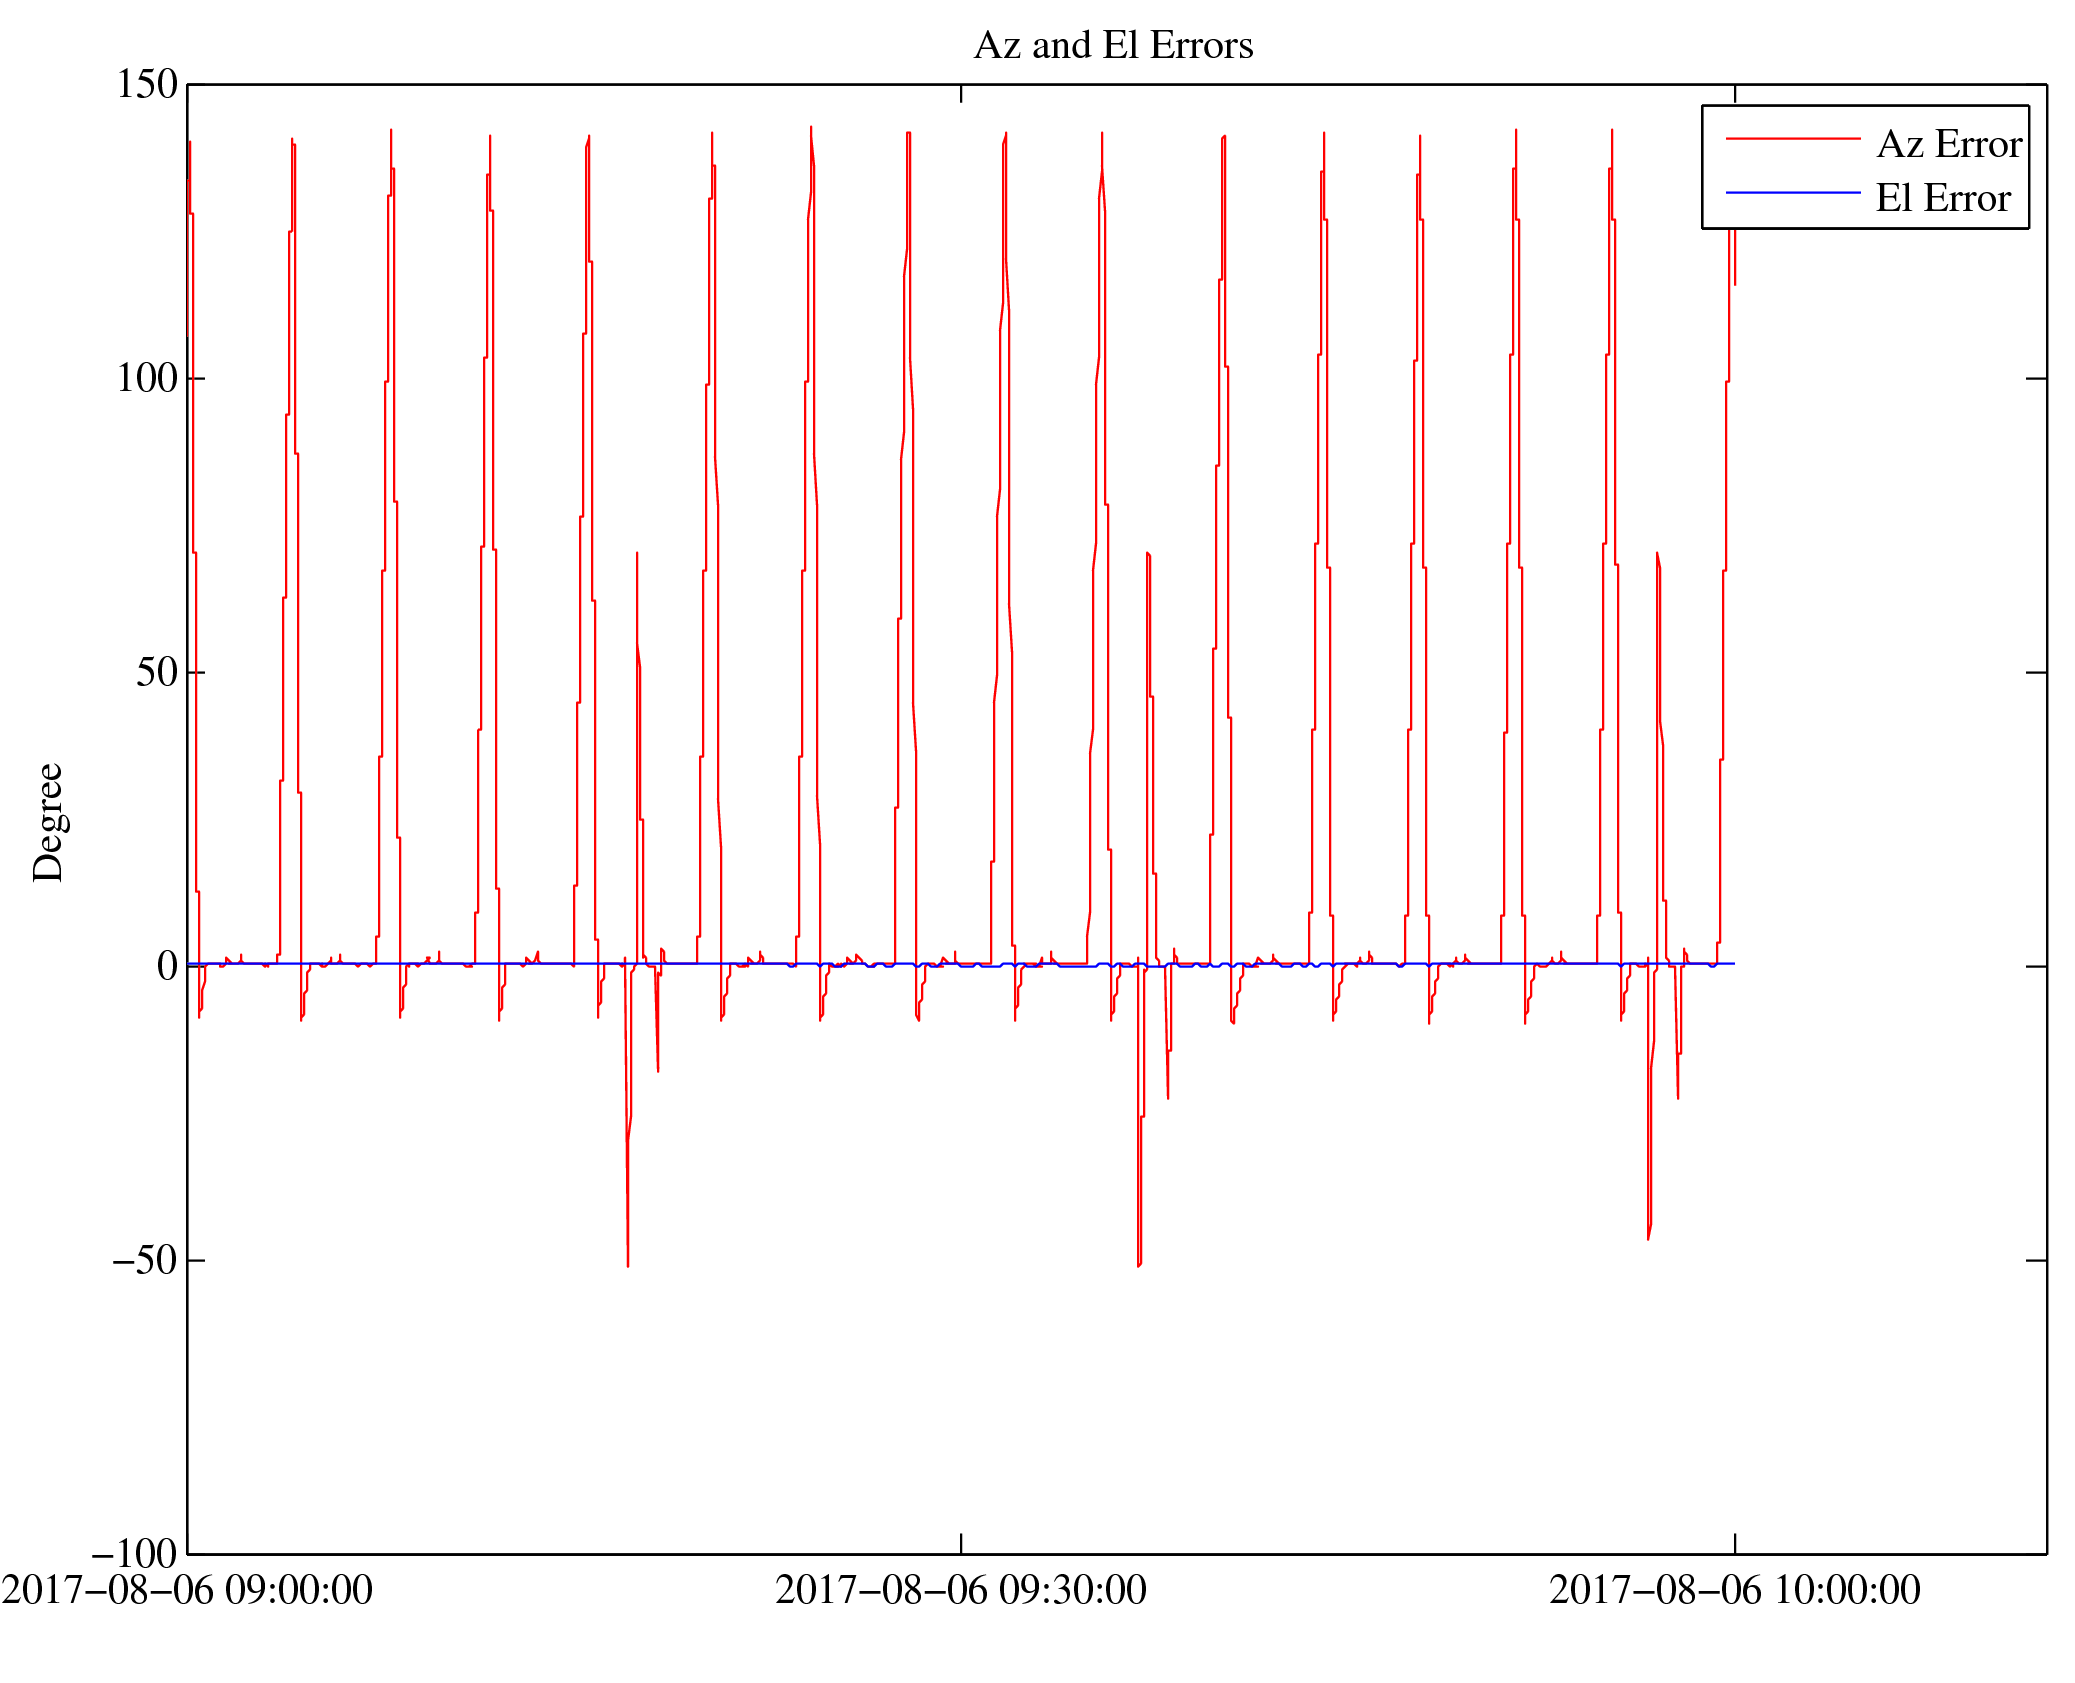Click the y-axis tick label '100'
Image resolution: width=2075 pixels, height=1683 pixels.
click(147, 378)
